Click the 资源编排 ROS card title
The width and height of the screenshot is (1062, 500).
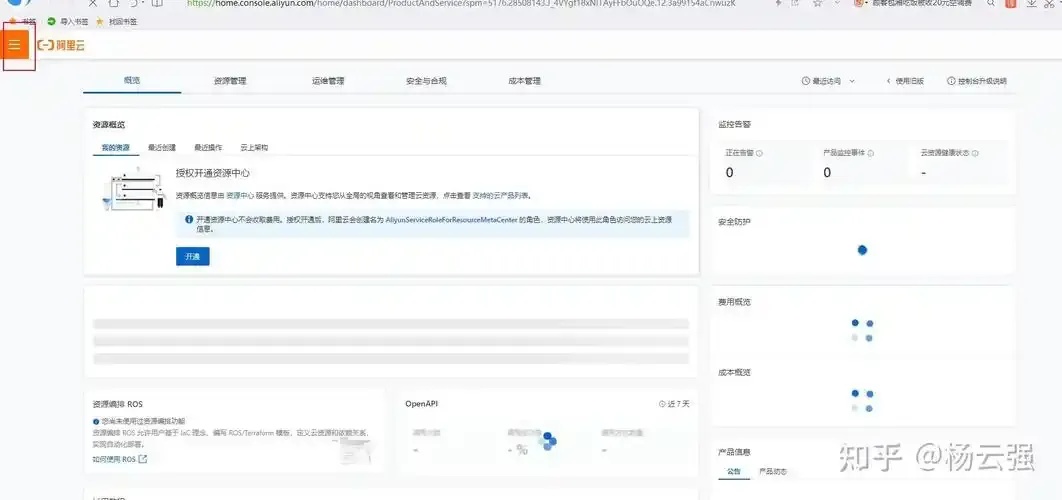coord(118,404)
